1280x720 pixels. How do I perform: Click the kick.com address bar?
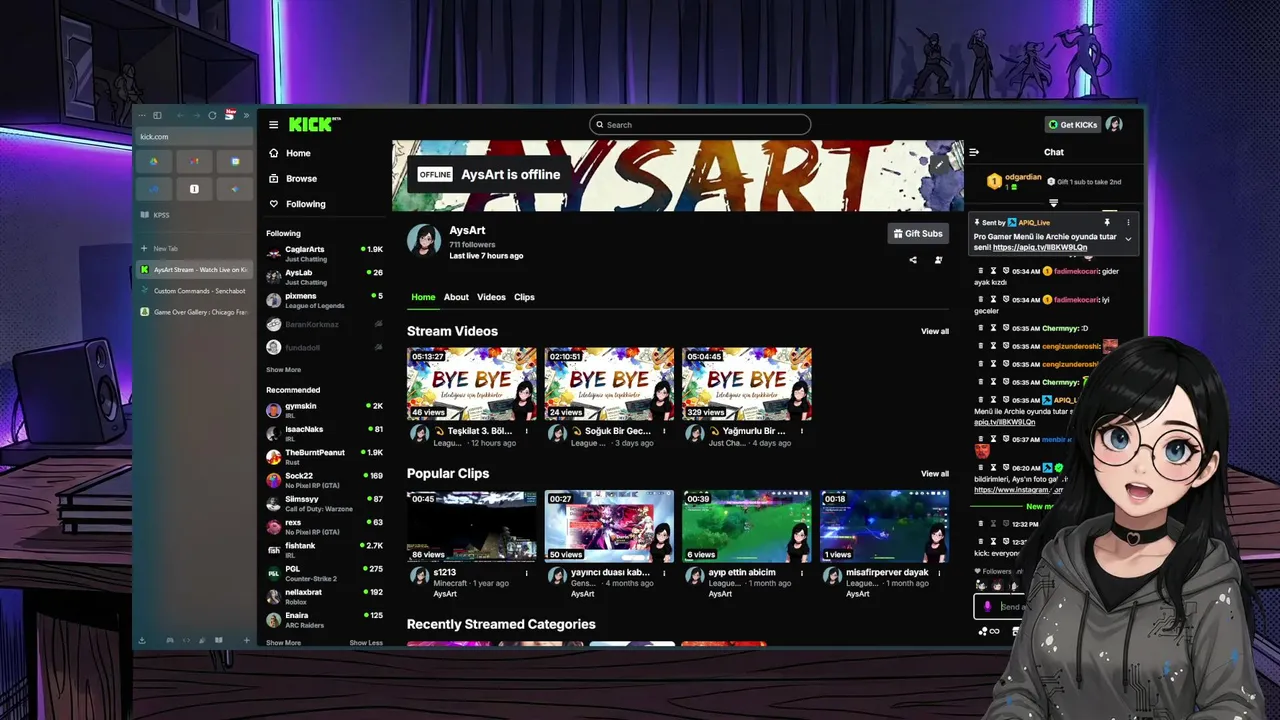click(195, 136)
